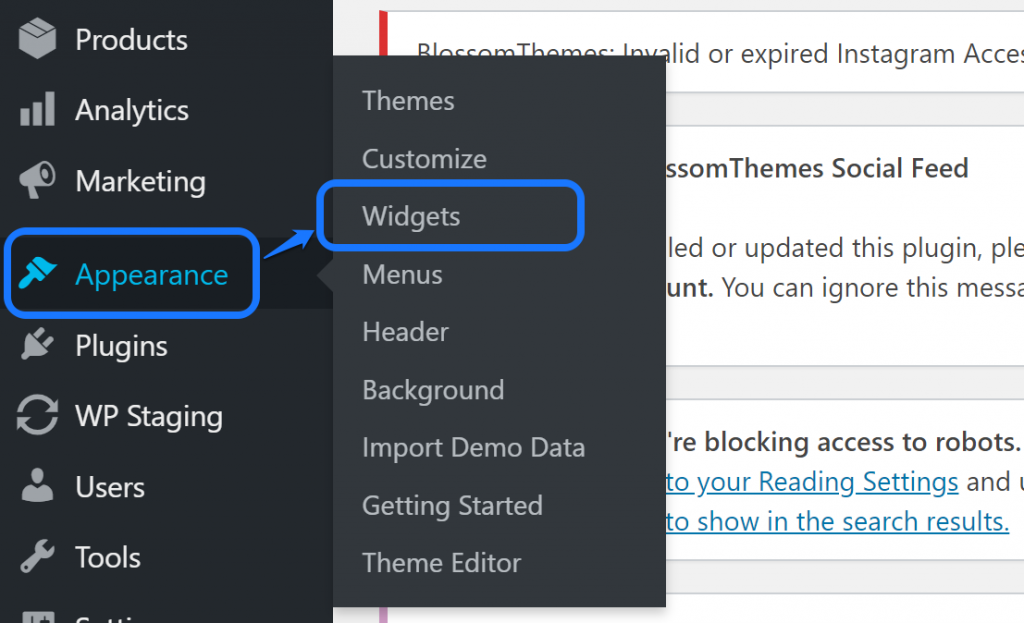Click the 'show in the search results' link
This screenshot has width=1024, height=623.
click(x=837, y=521)
